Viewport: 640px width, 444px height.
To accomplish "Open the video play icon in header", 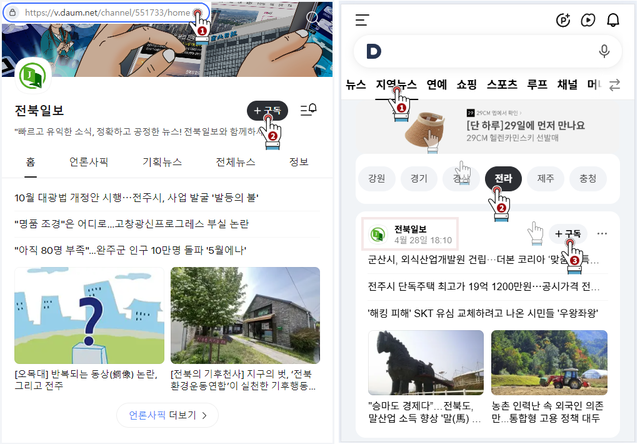I will (588, 20).
